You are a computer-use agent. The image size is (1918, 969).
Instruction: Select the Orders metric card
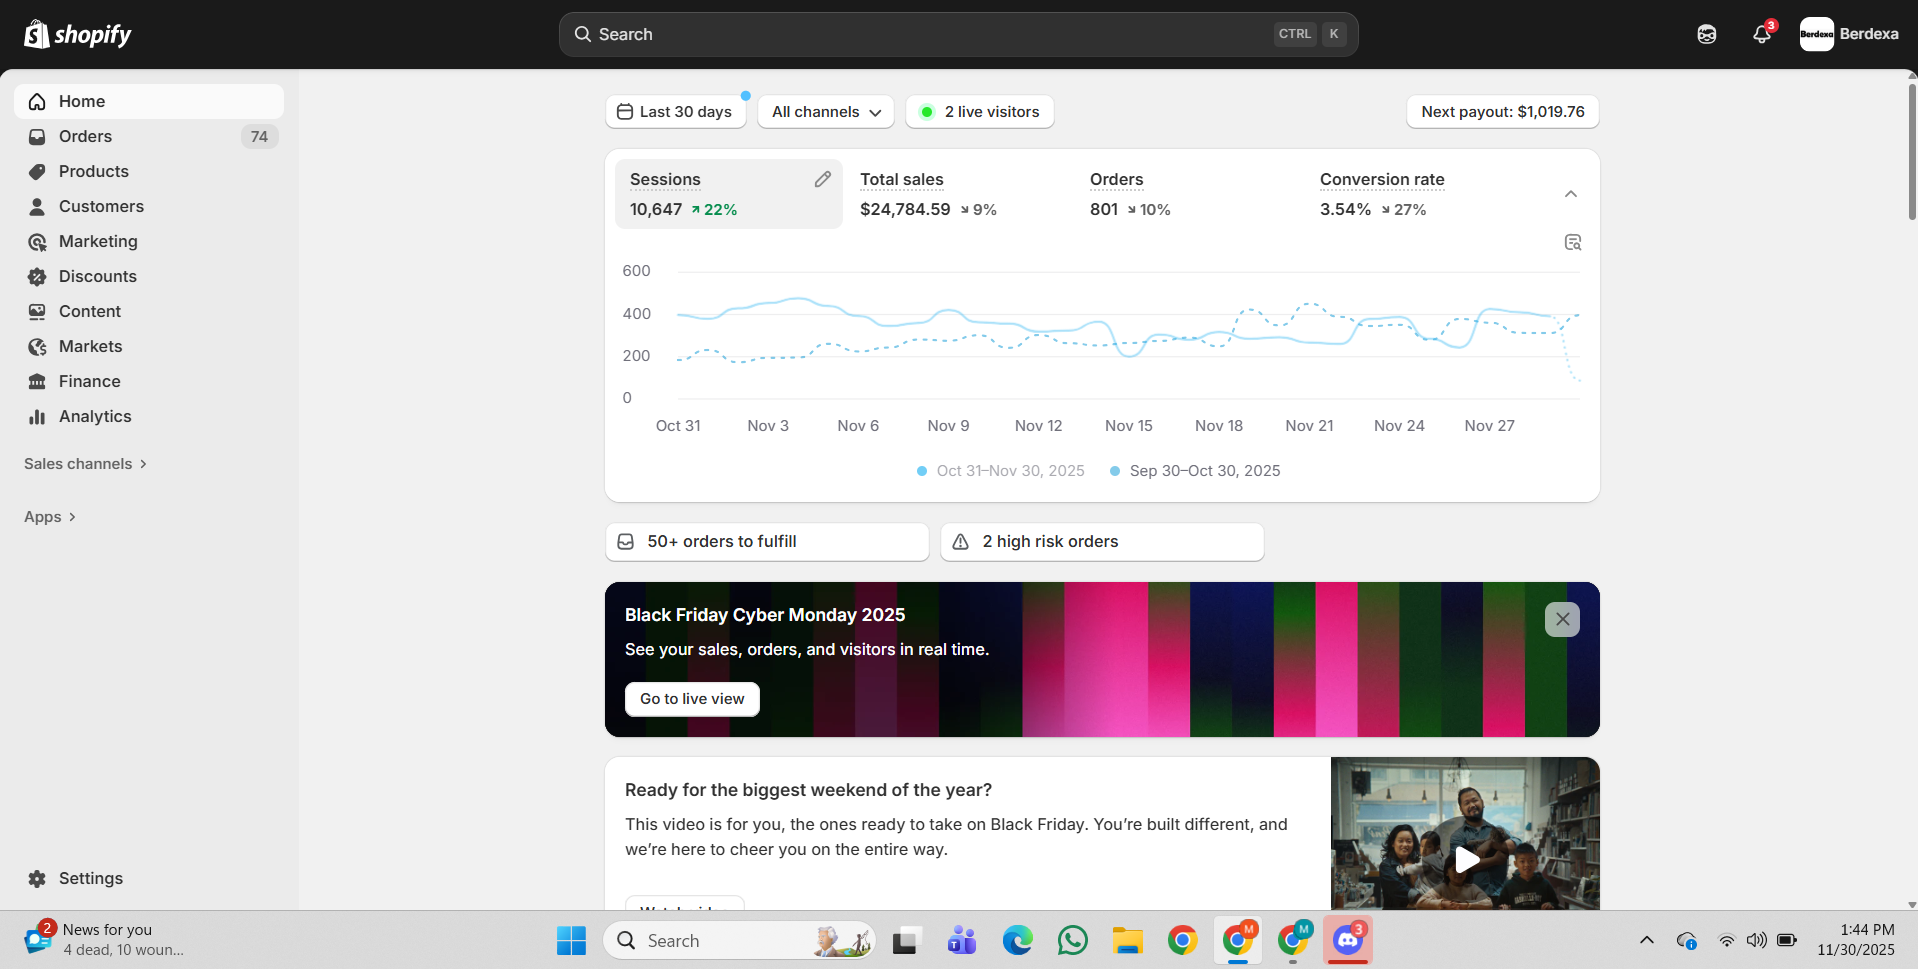(1188, 194)
